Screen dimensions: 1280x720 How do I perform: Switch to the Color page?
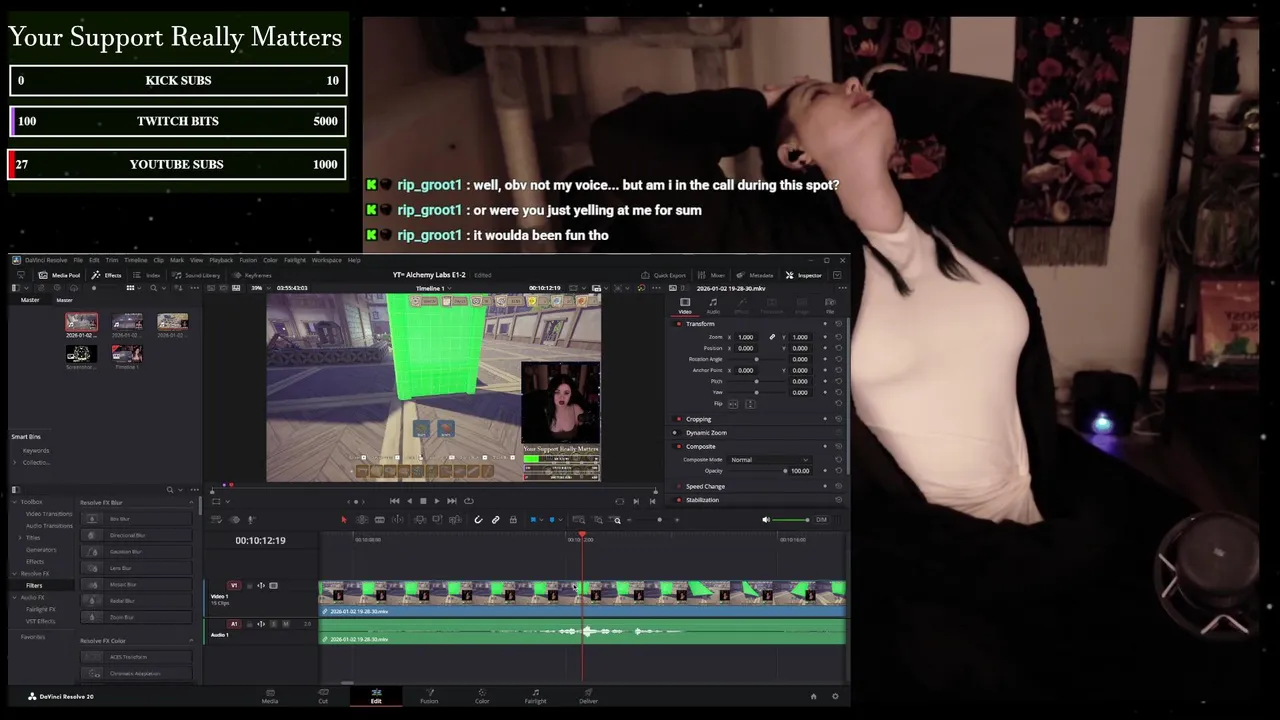[x=482, y=696]
